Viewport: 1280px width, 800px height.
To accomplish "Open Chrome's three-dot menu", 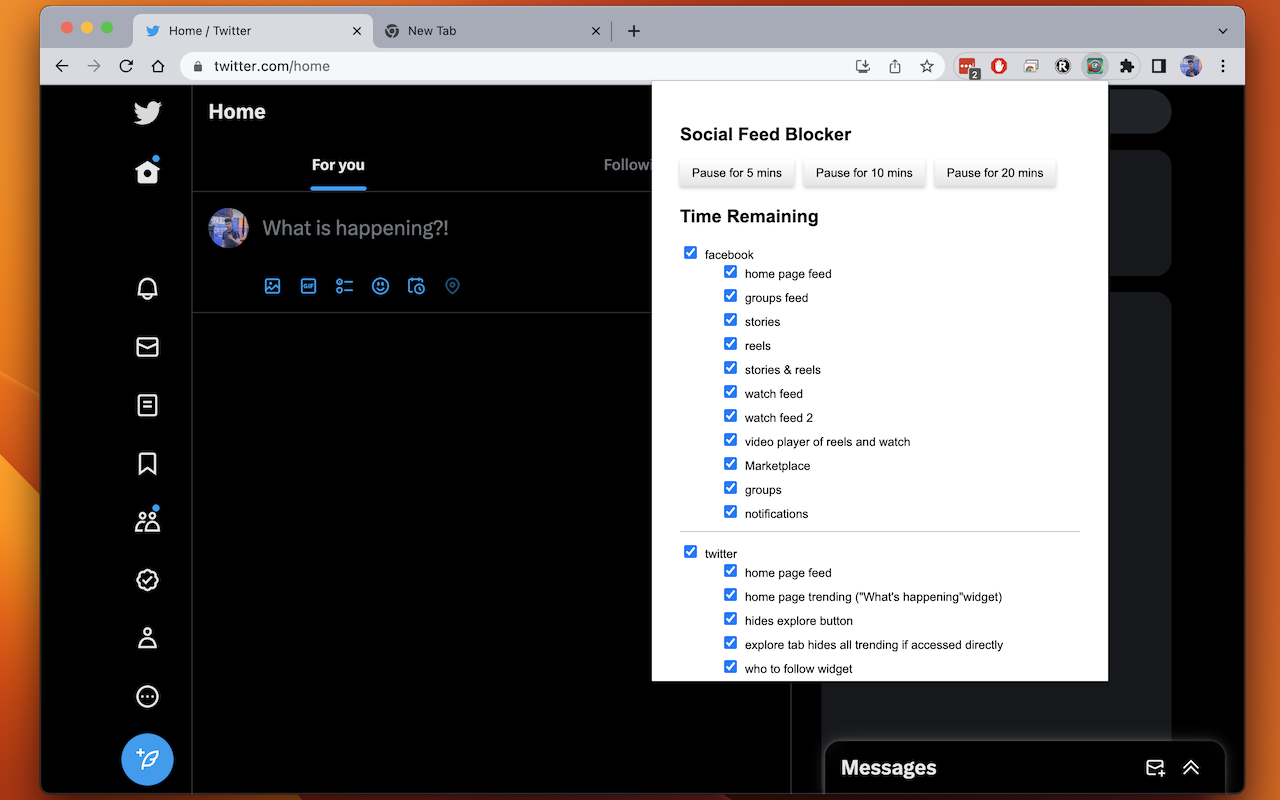I will [x=1223, y=66].
